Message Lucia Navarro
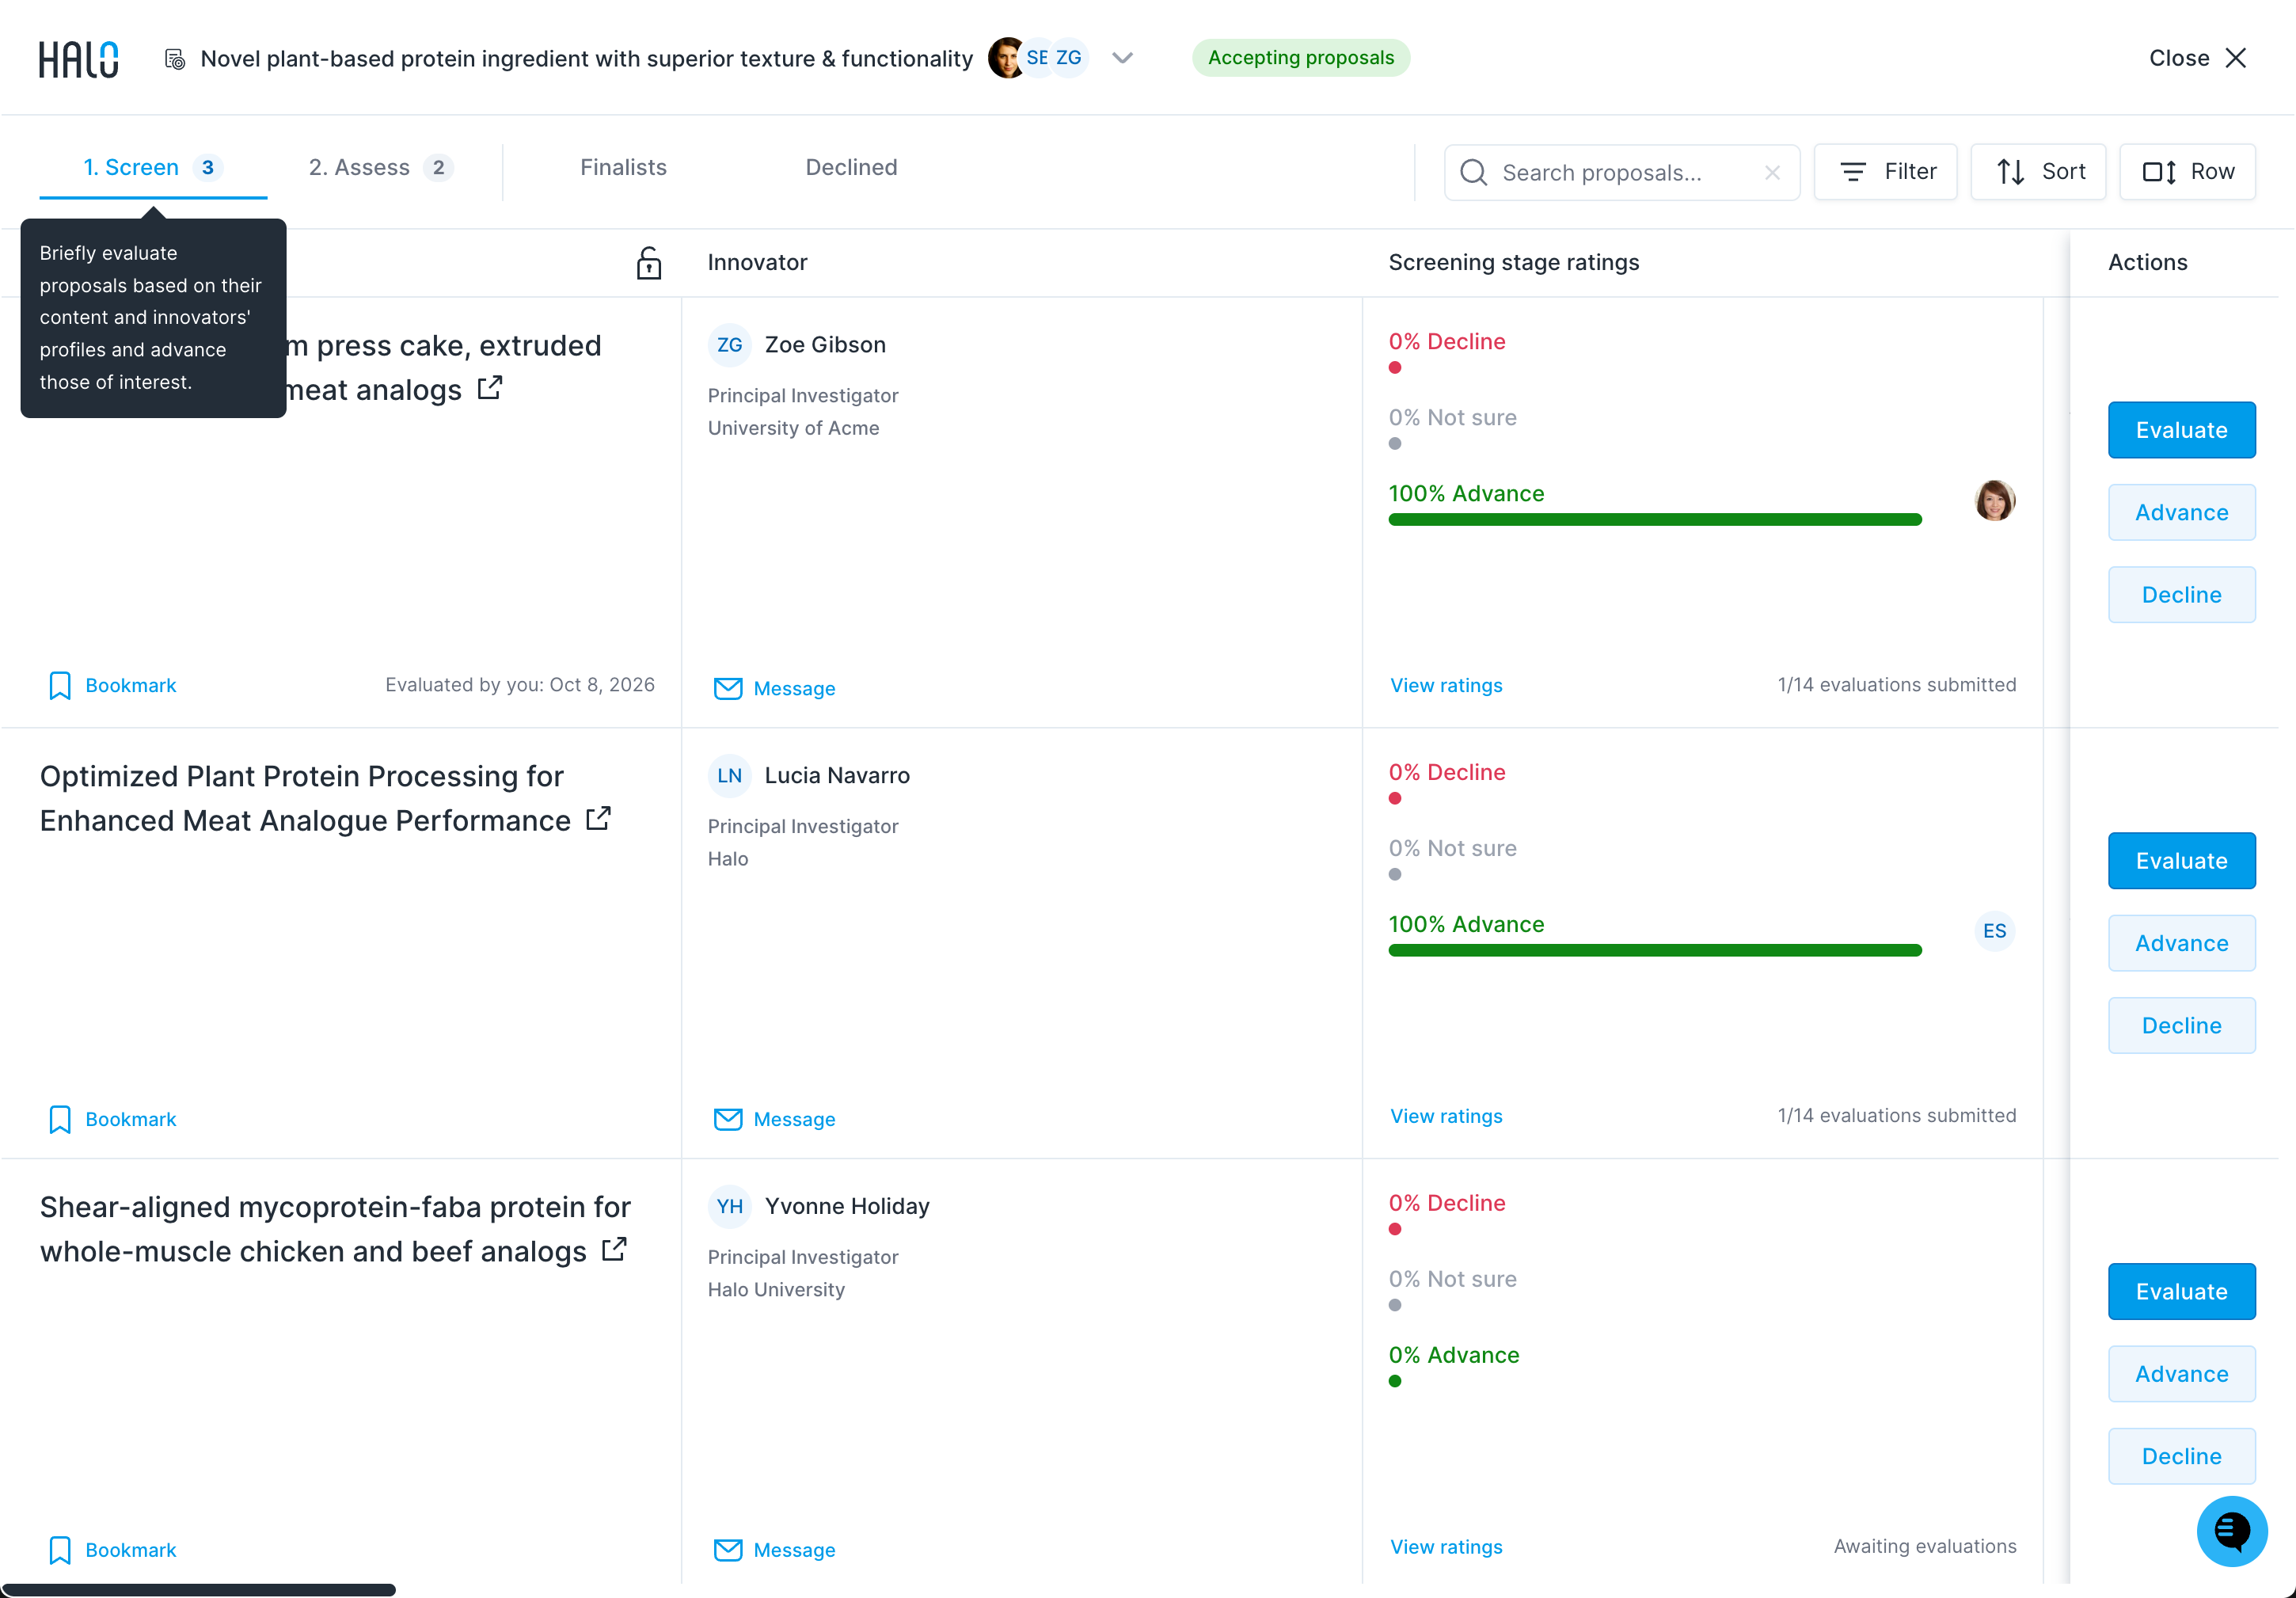Viewport: 2296px width, 1598px height. click(x=775, y=1120)
